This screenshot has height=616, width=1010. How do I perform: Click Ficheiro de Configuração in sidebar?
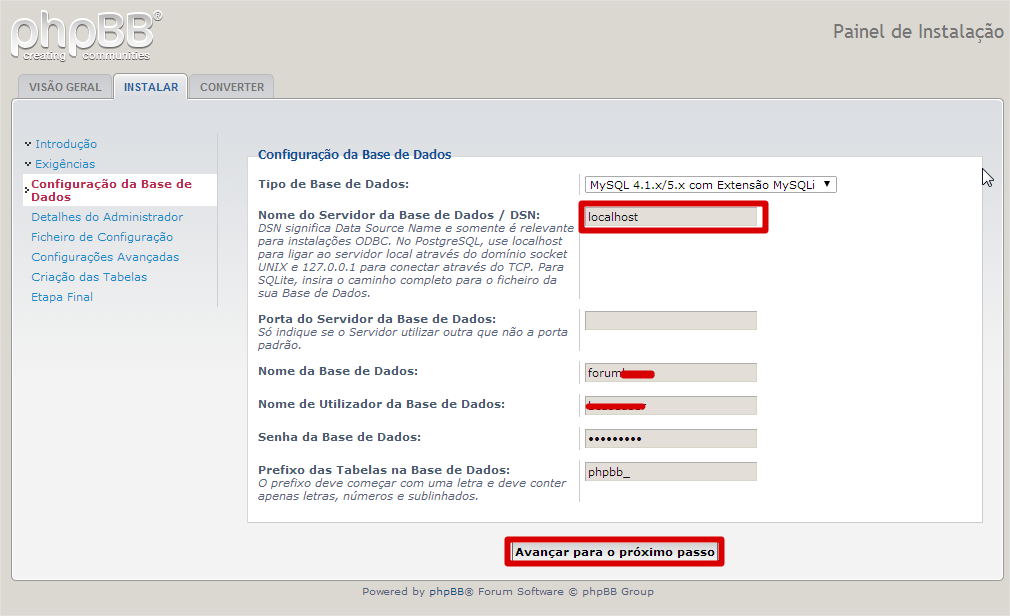pos(102,237)
